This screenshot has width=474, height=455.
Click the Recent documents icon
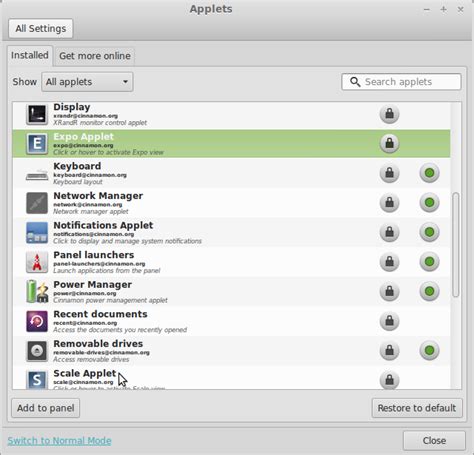37,321
